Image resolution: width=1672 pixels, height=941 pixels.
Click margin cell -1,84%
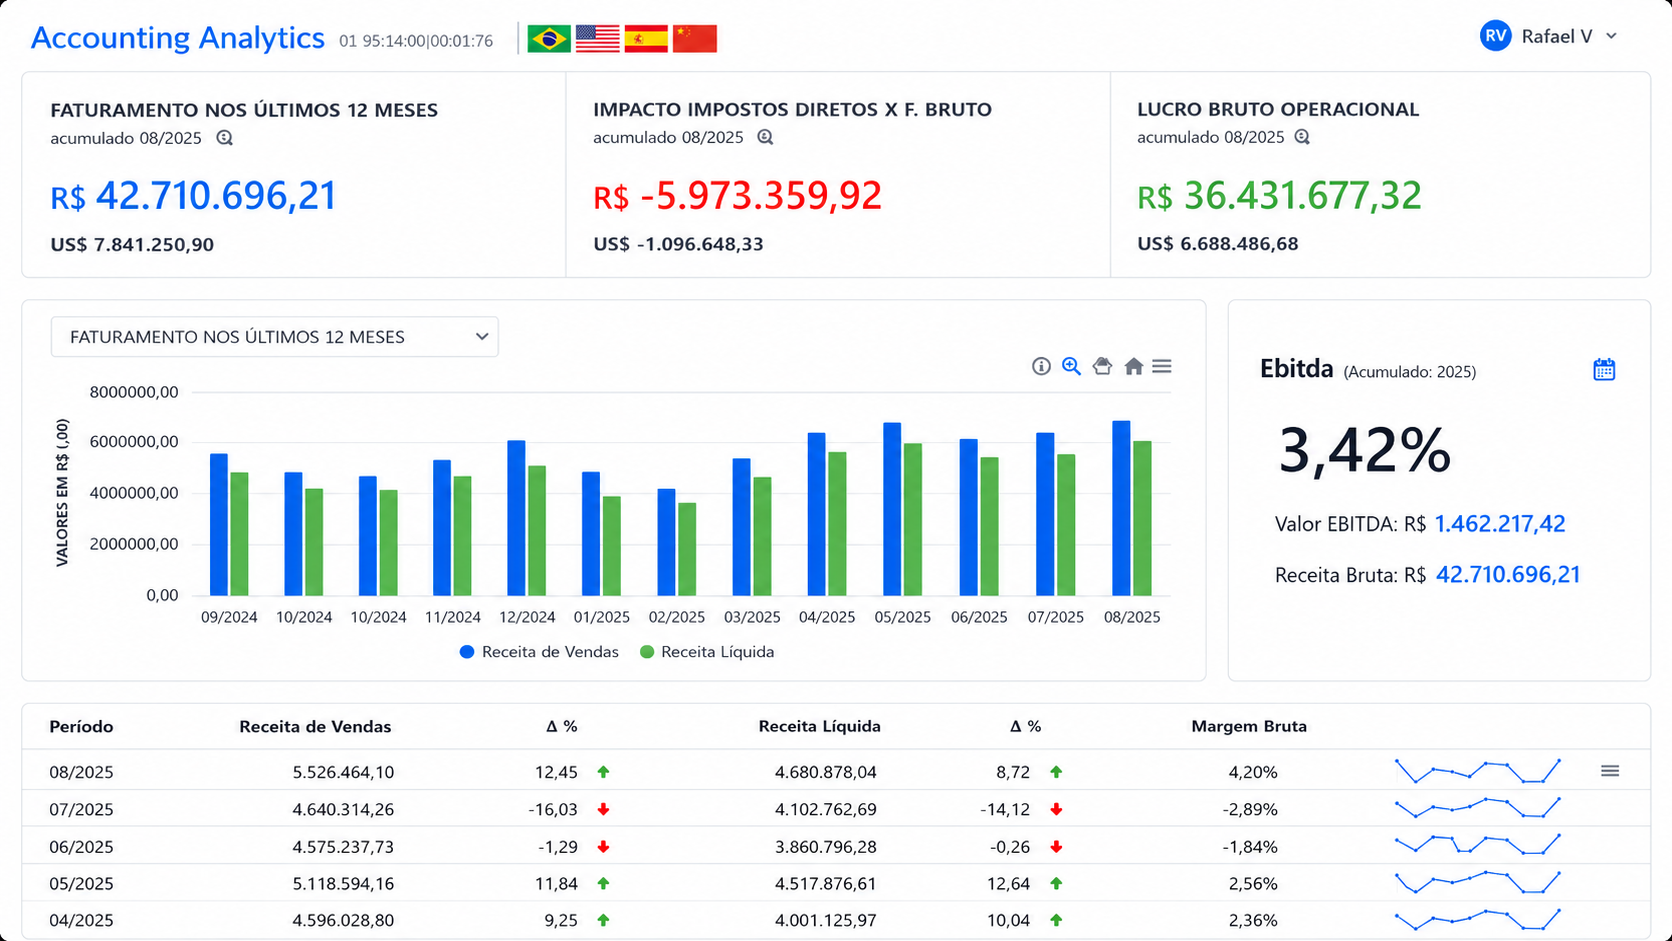[1250, 847]
